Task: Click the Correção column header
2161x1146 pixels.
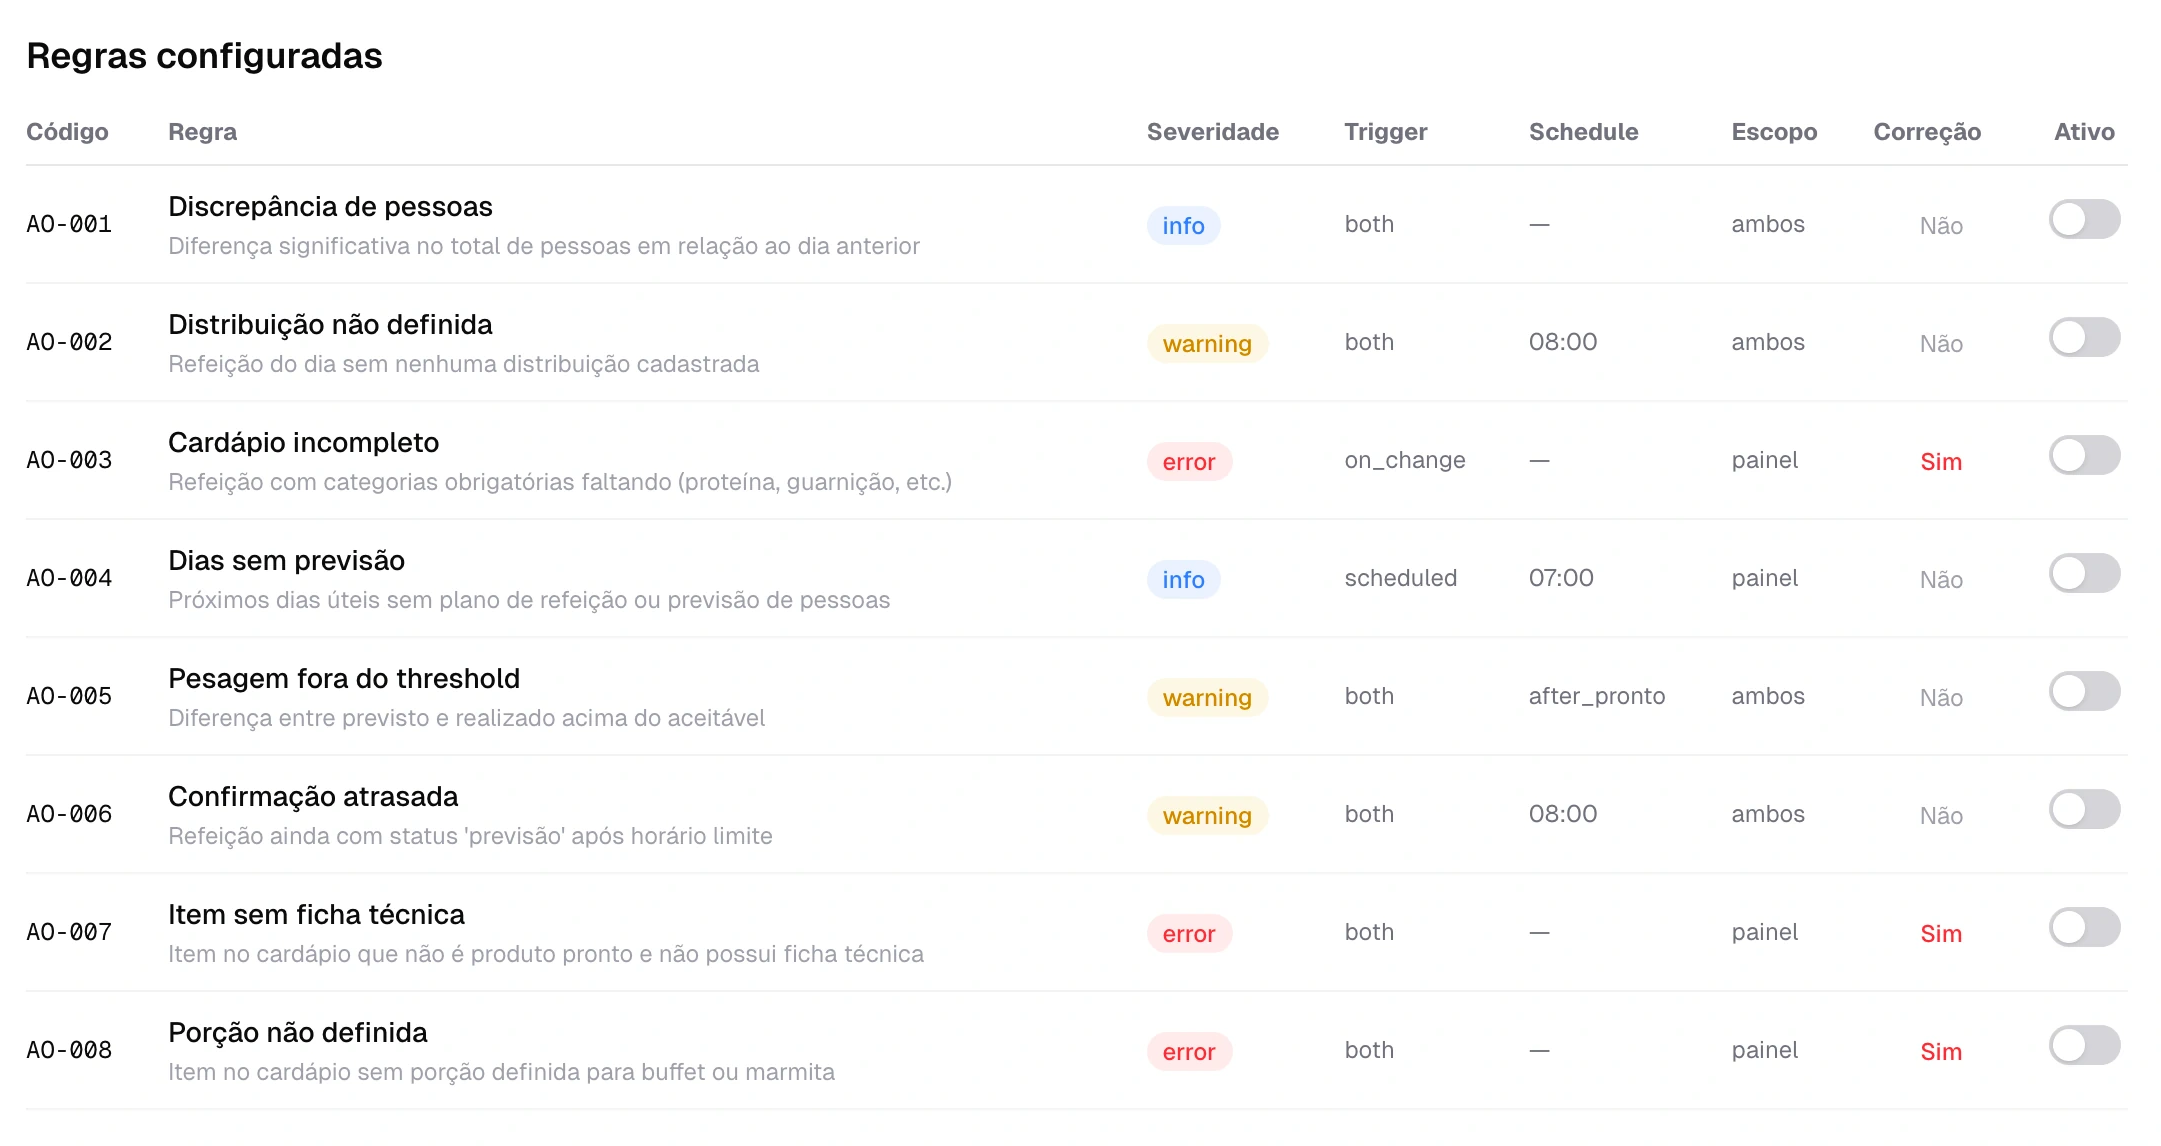Action: (1927, 132)
